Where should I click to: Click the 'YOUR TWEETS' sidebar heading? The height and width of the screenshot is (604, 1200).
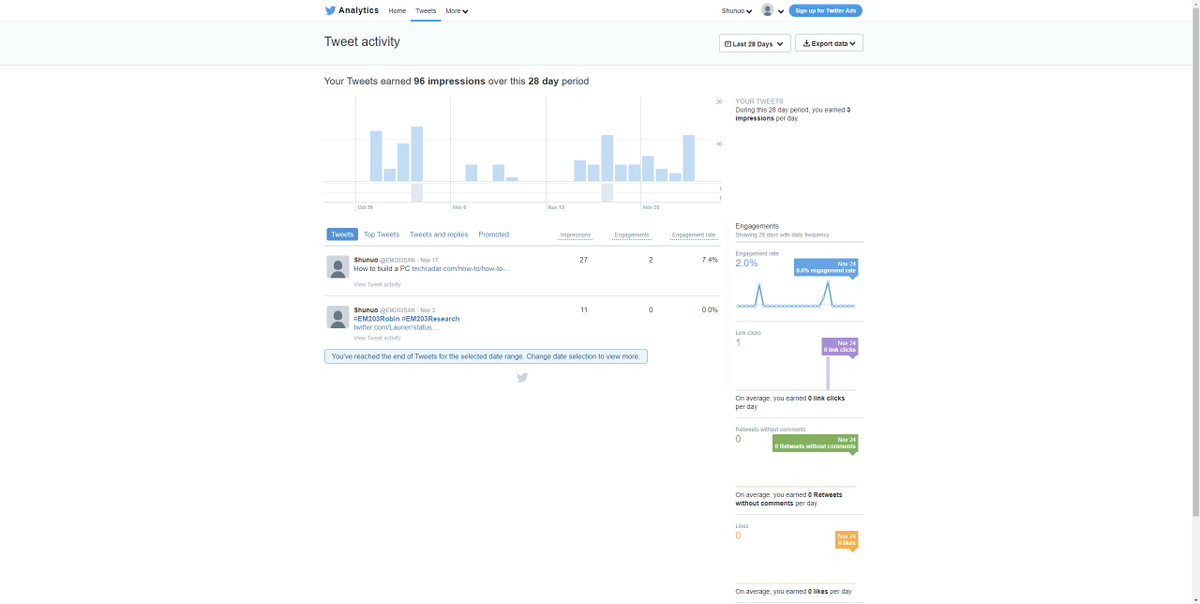coord(759,101)
